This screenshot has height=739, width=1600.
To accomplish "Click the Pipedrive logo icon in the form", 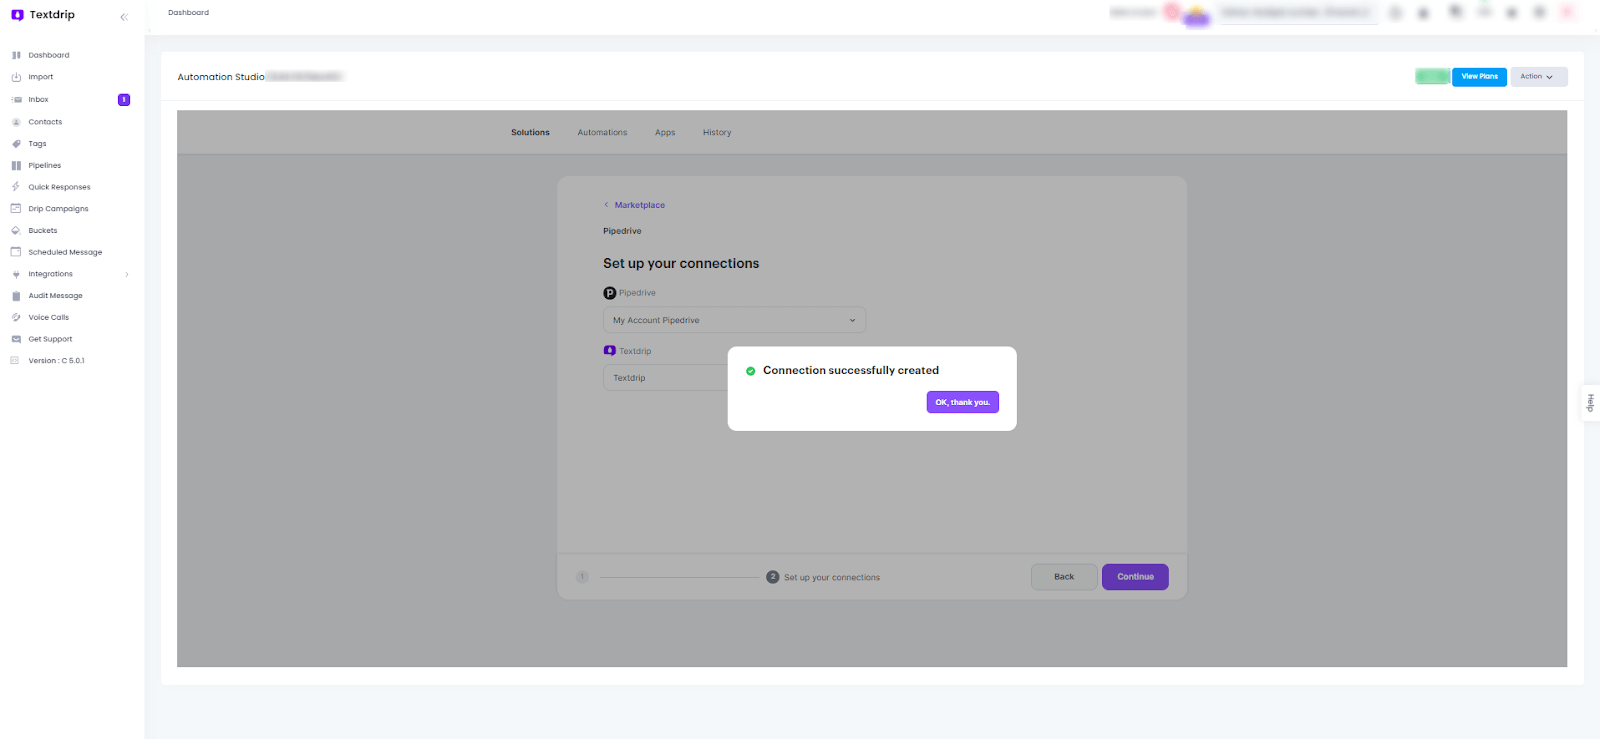I will coord(610,293).
